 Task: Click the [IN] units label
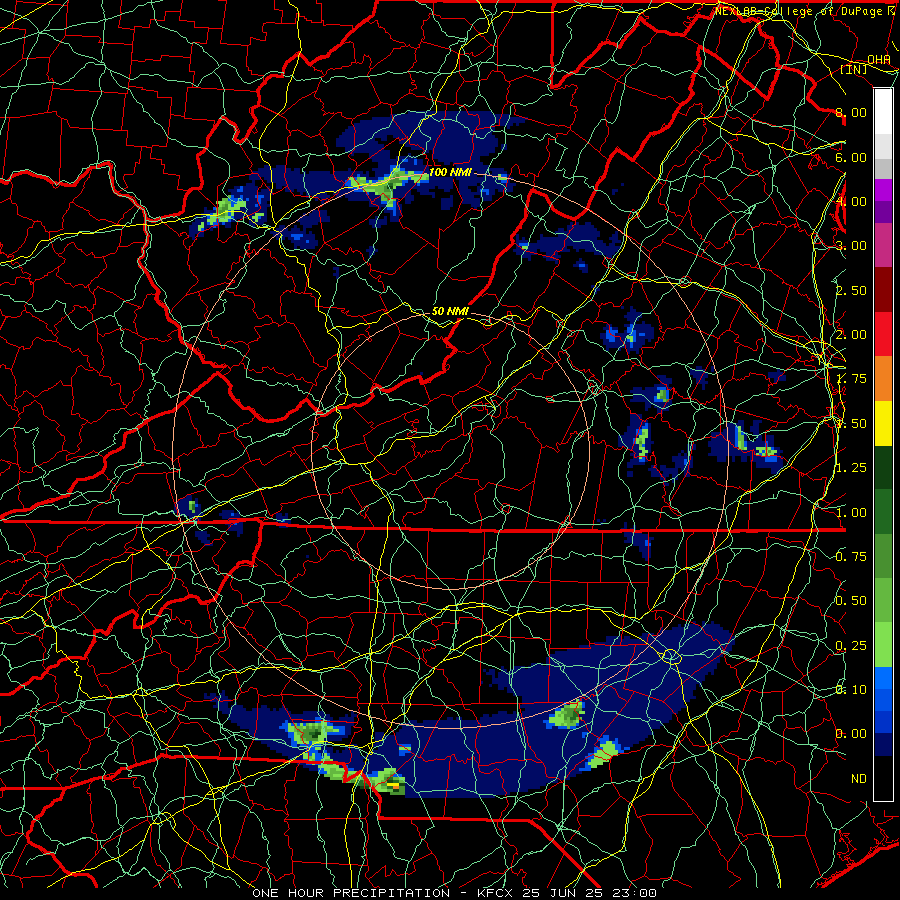pyautogui.click(x=854, y=69)
